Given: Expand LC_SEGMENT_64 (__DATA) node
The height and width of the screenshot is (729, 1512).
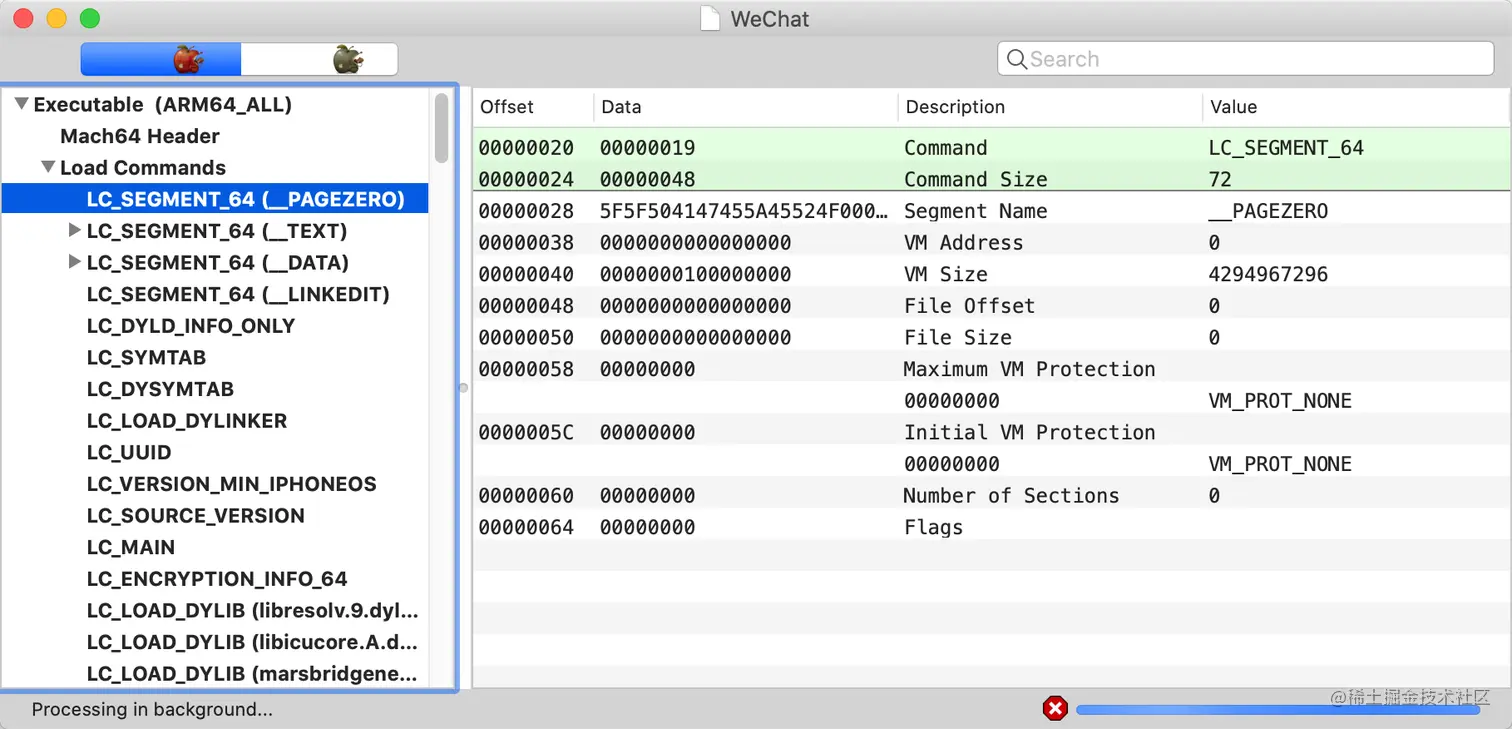Looking at the screenshot, I should click(74, 262).
